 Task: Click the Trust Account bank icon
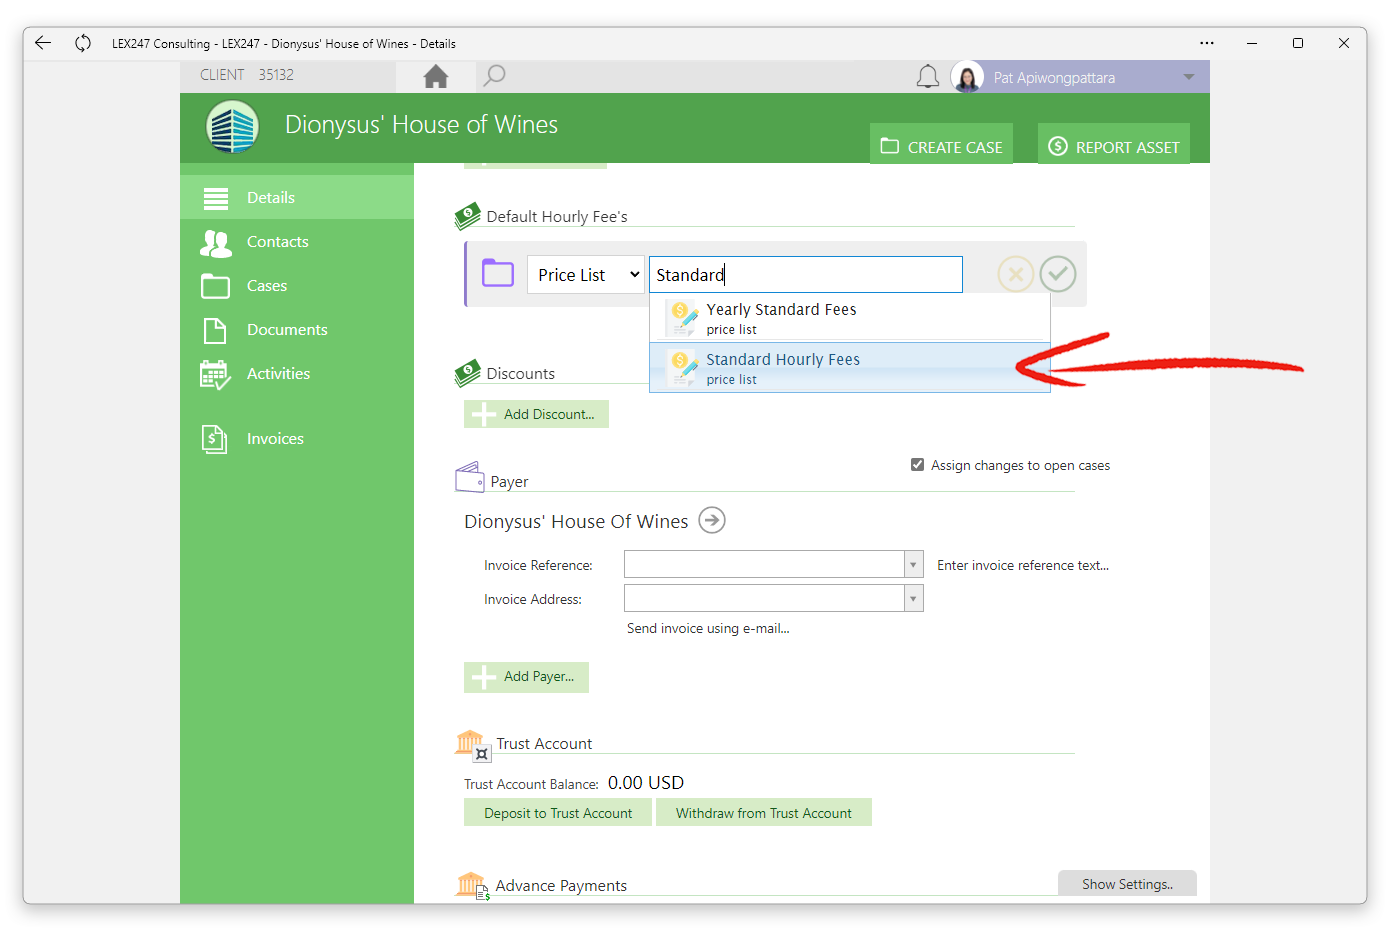click(x=471, y=744)
